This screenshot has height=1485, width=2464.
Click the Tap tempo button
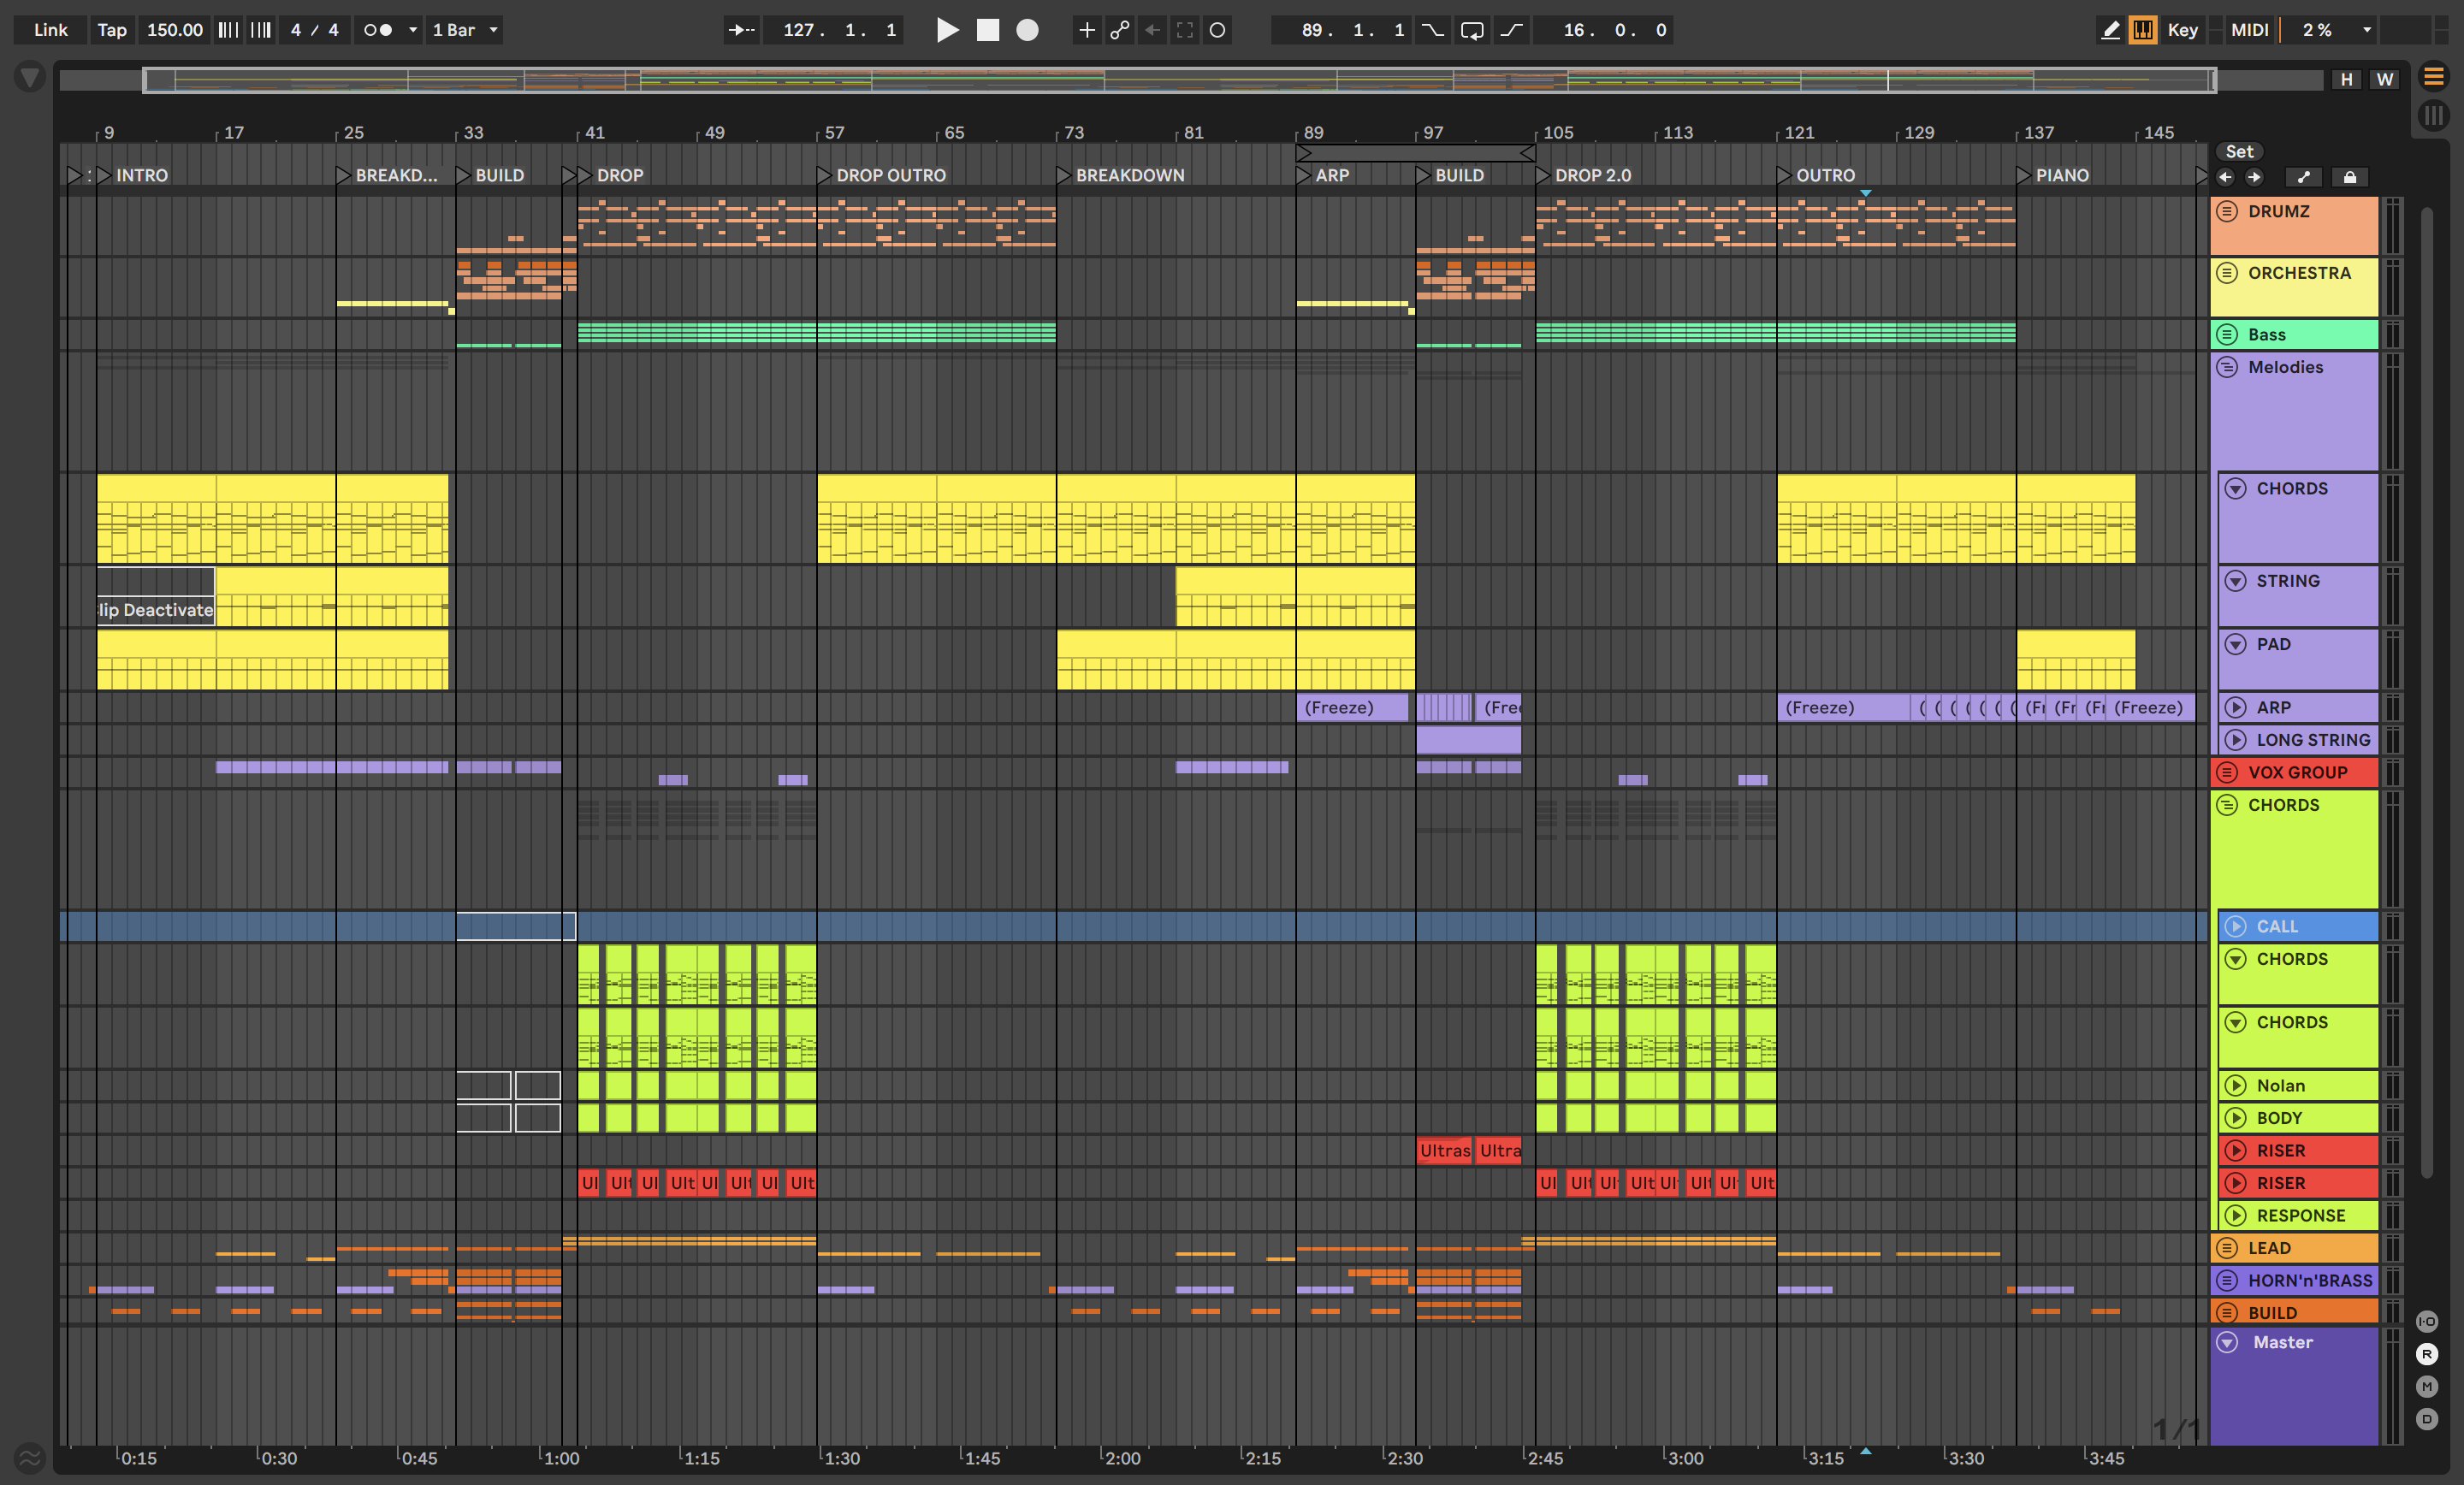pyautogui.click(x=112, y=30)
